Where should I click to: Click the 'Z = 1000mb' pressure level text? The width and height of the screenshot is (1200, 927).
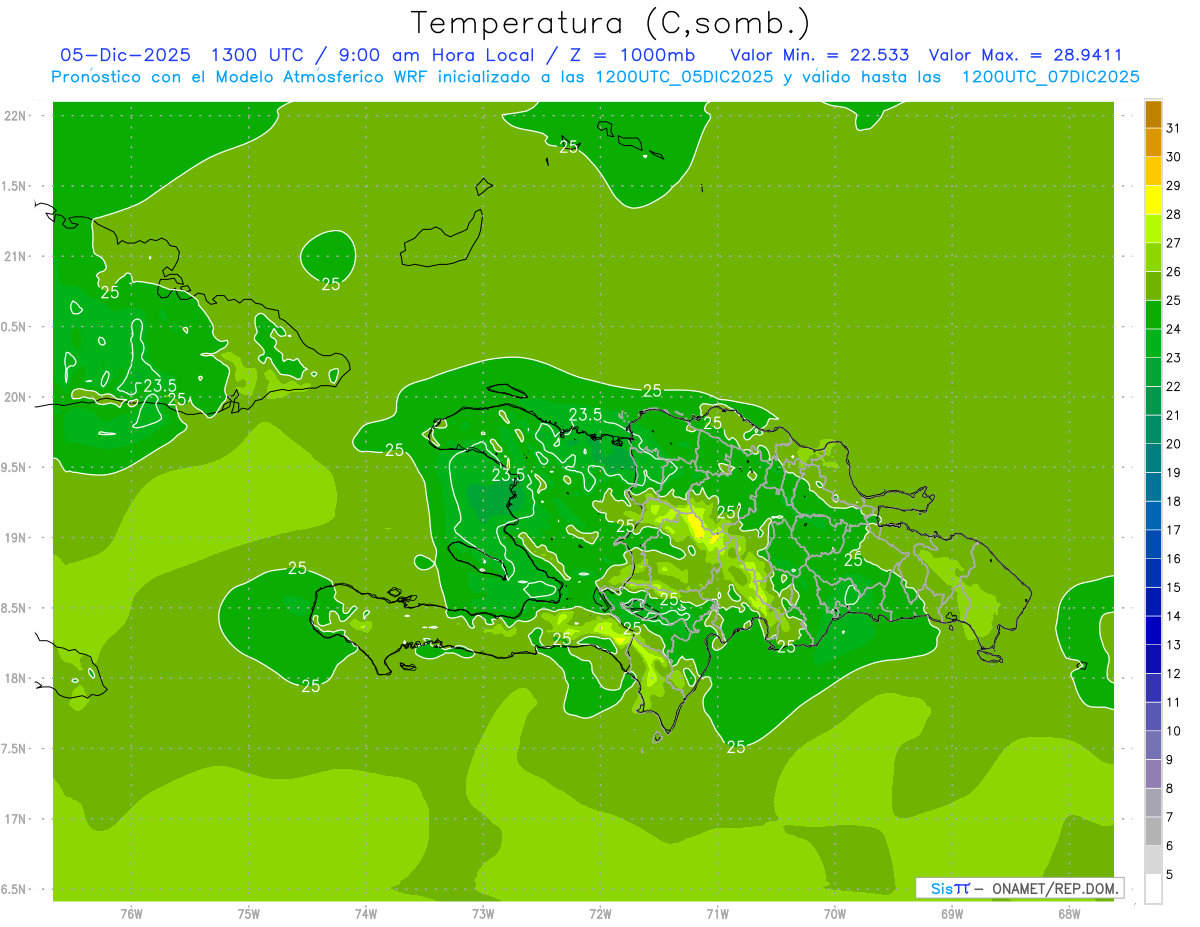(x=633, y=55)
